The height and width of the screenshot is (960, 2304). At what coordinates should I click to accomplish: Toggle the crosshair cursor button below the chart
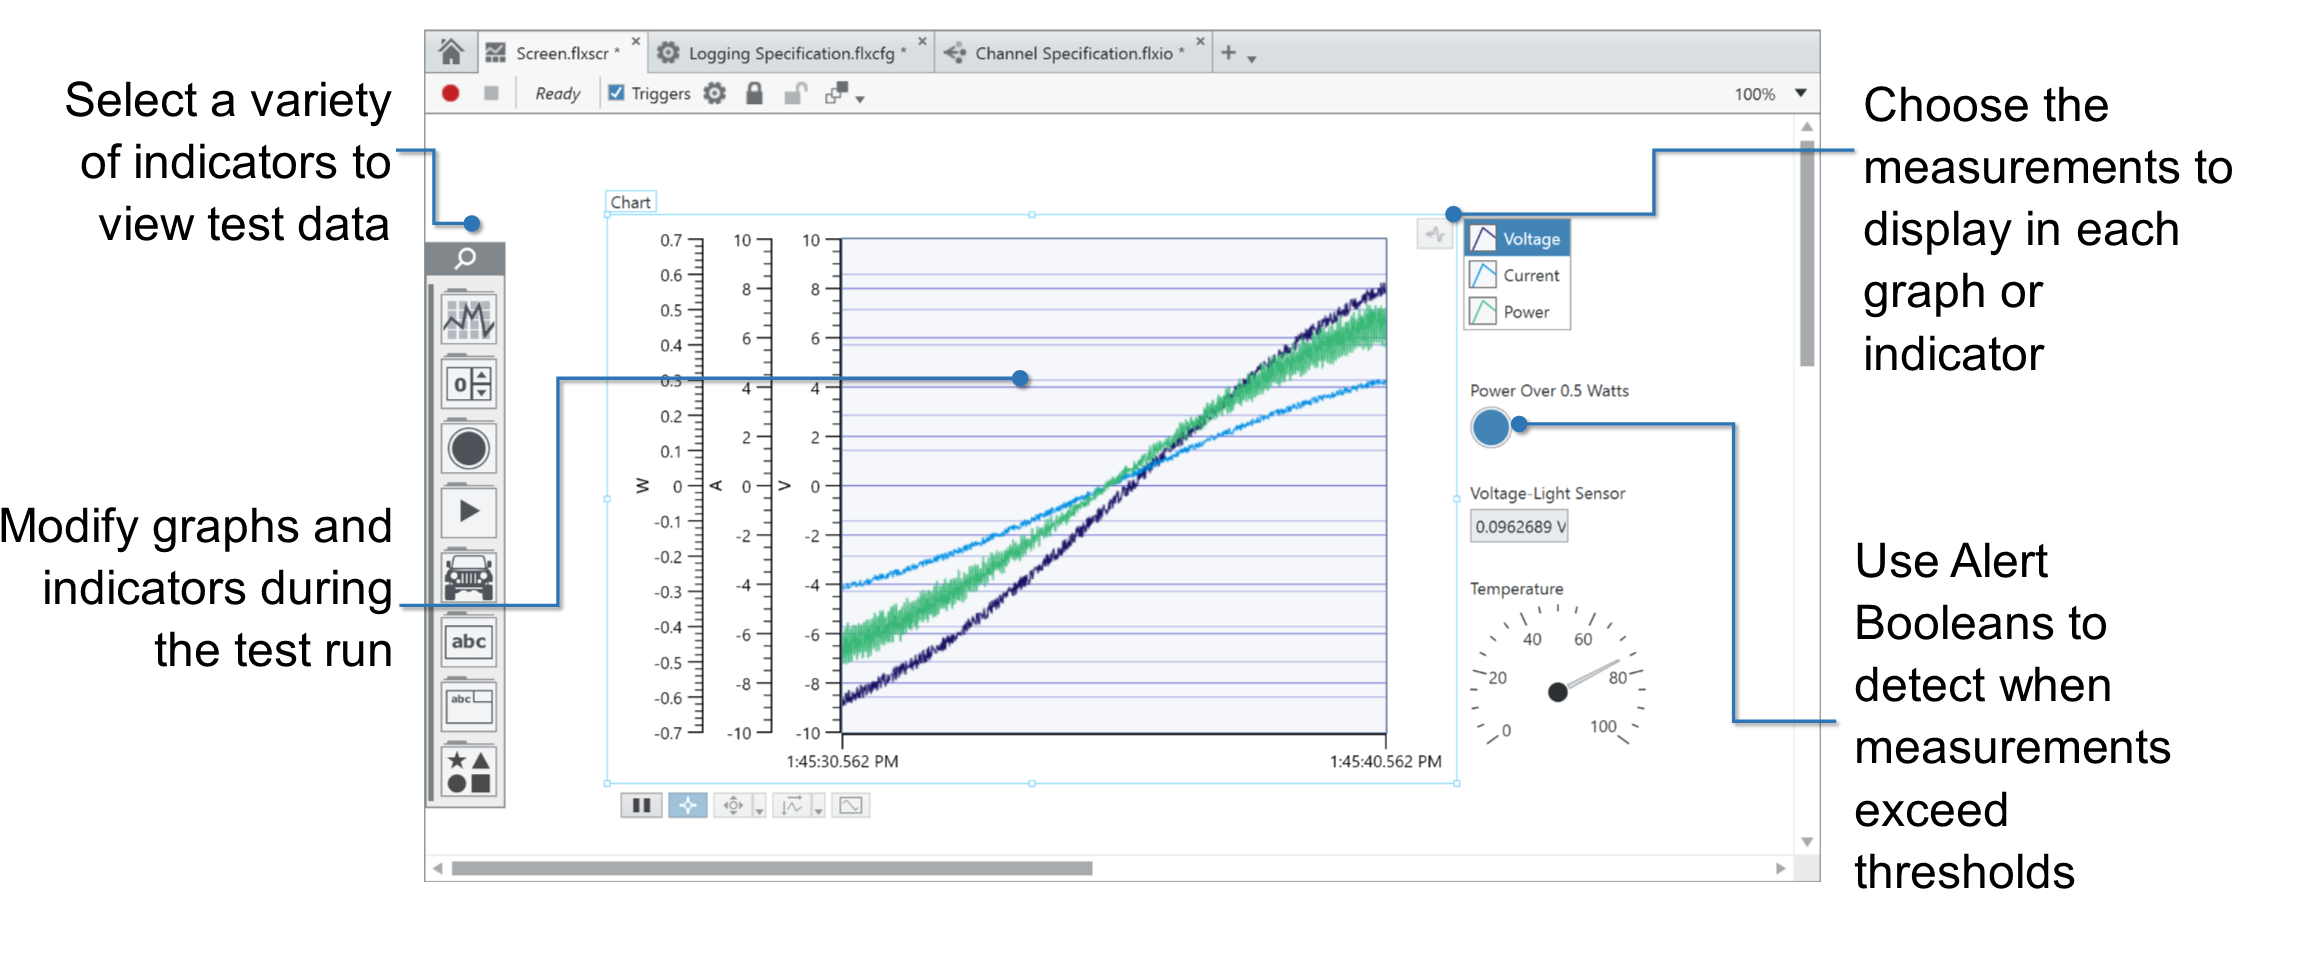pos(688,805)
